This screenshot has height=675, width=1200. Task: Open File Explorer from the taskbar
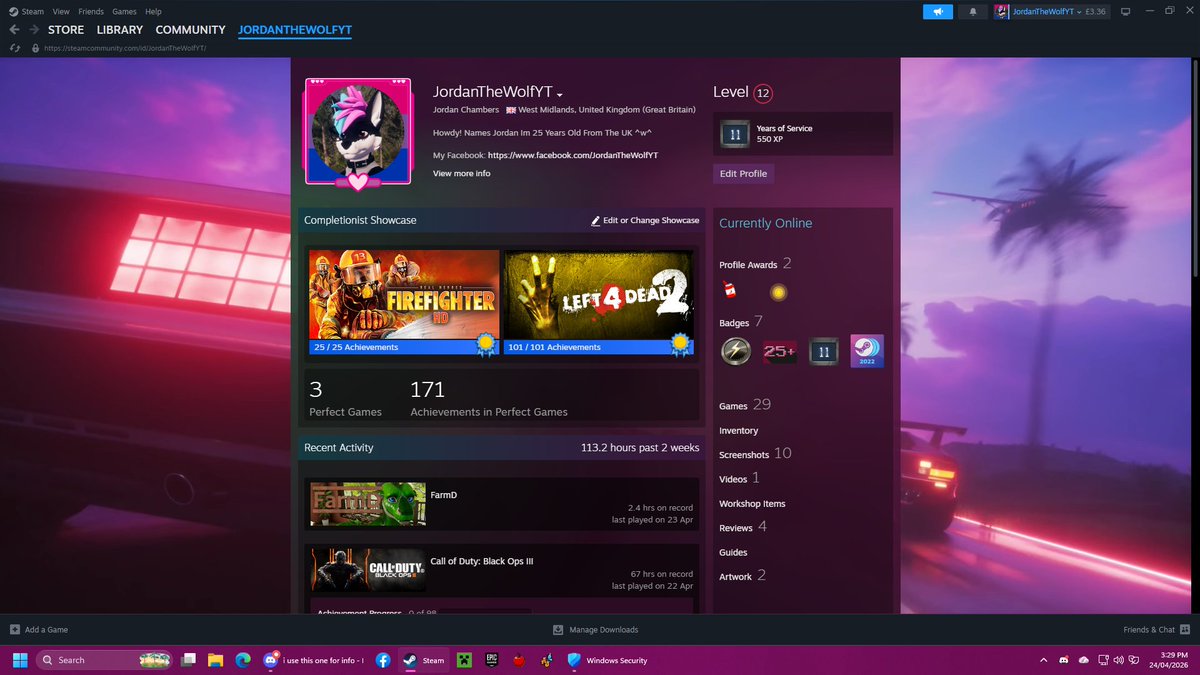coord(215,660)
